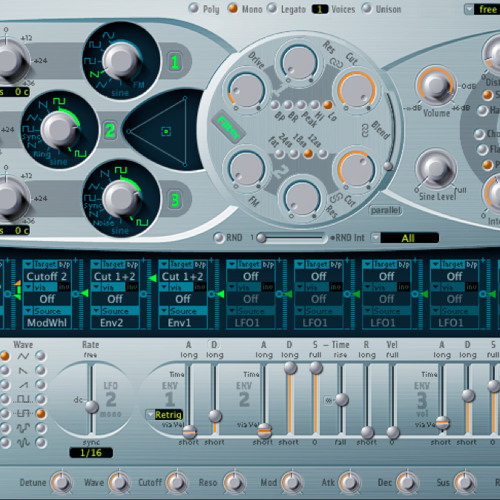Viewport: 500px width, 500px height.
Task: Click the chain link icon beside Blend
Action: (x=365, y=130)
